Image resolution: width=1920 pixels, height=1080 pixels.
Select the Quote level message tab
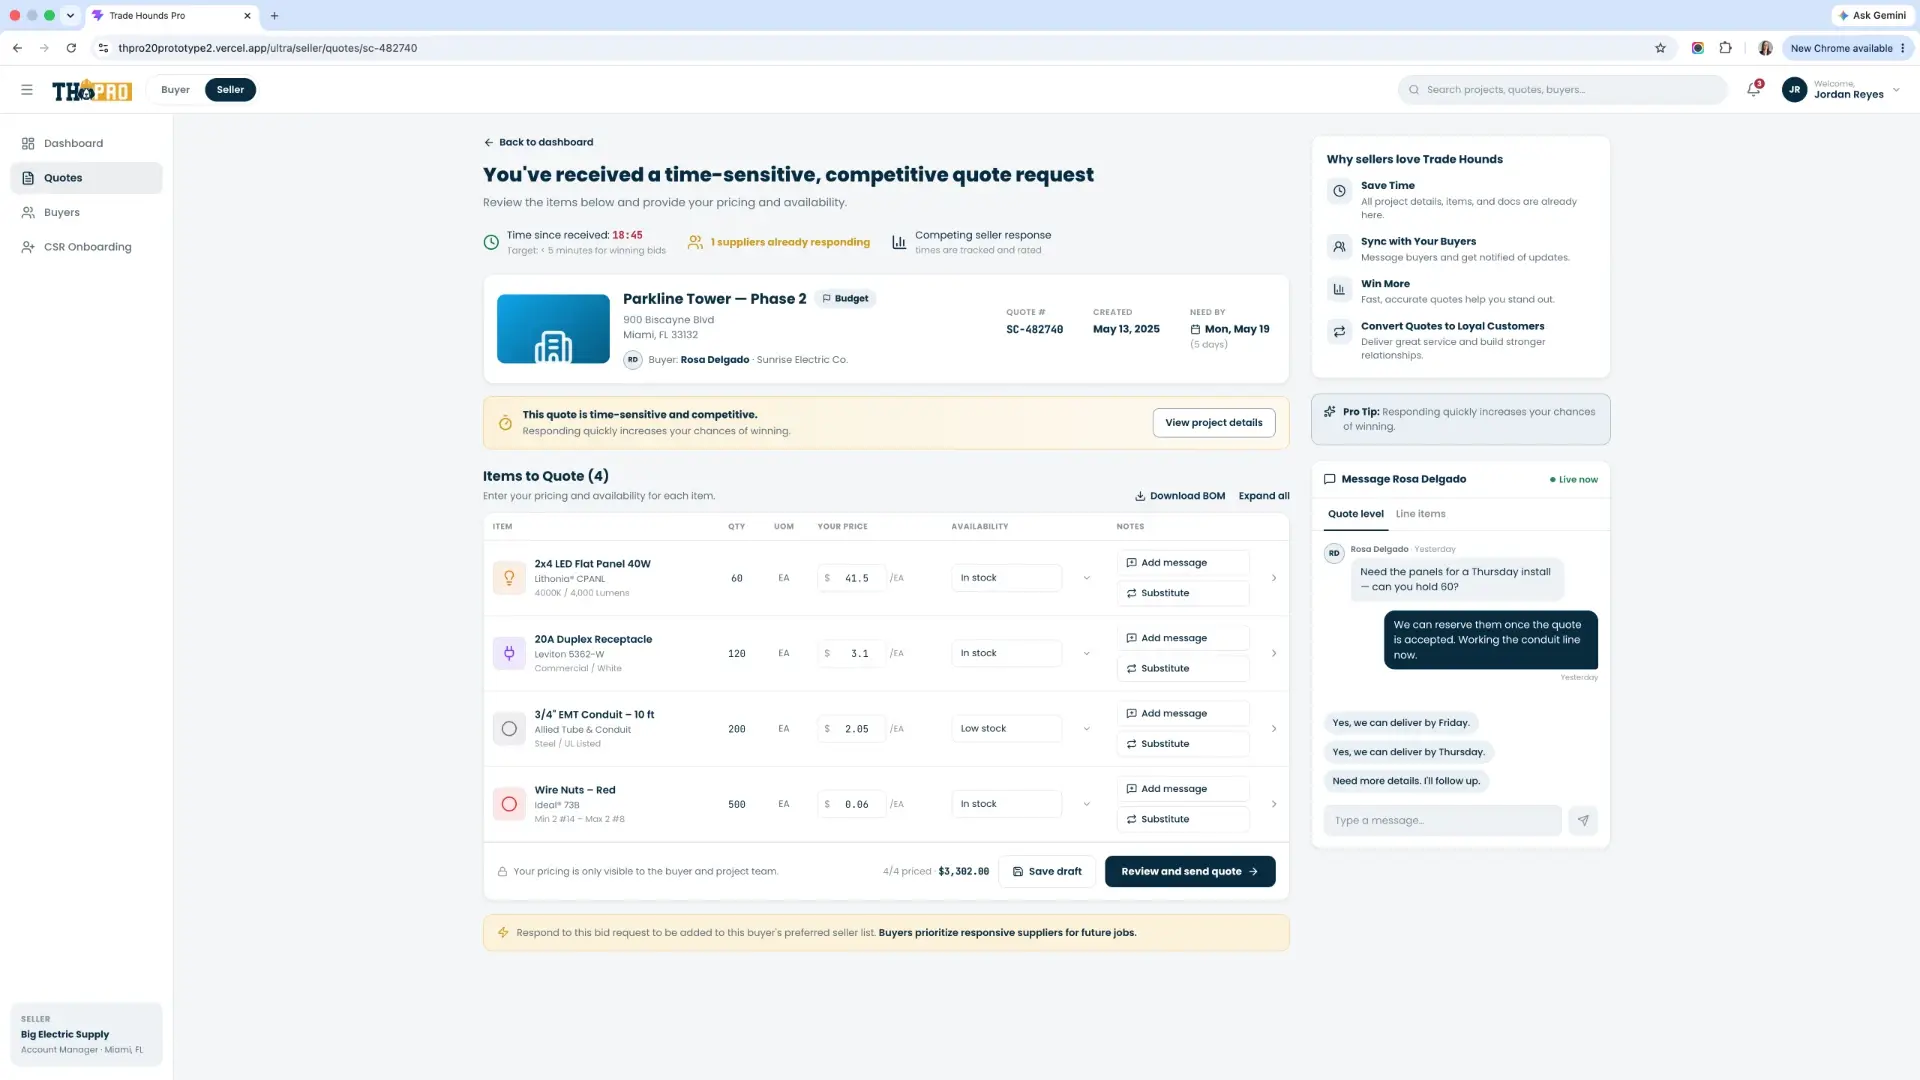pos(1355,514)
